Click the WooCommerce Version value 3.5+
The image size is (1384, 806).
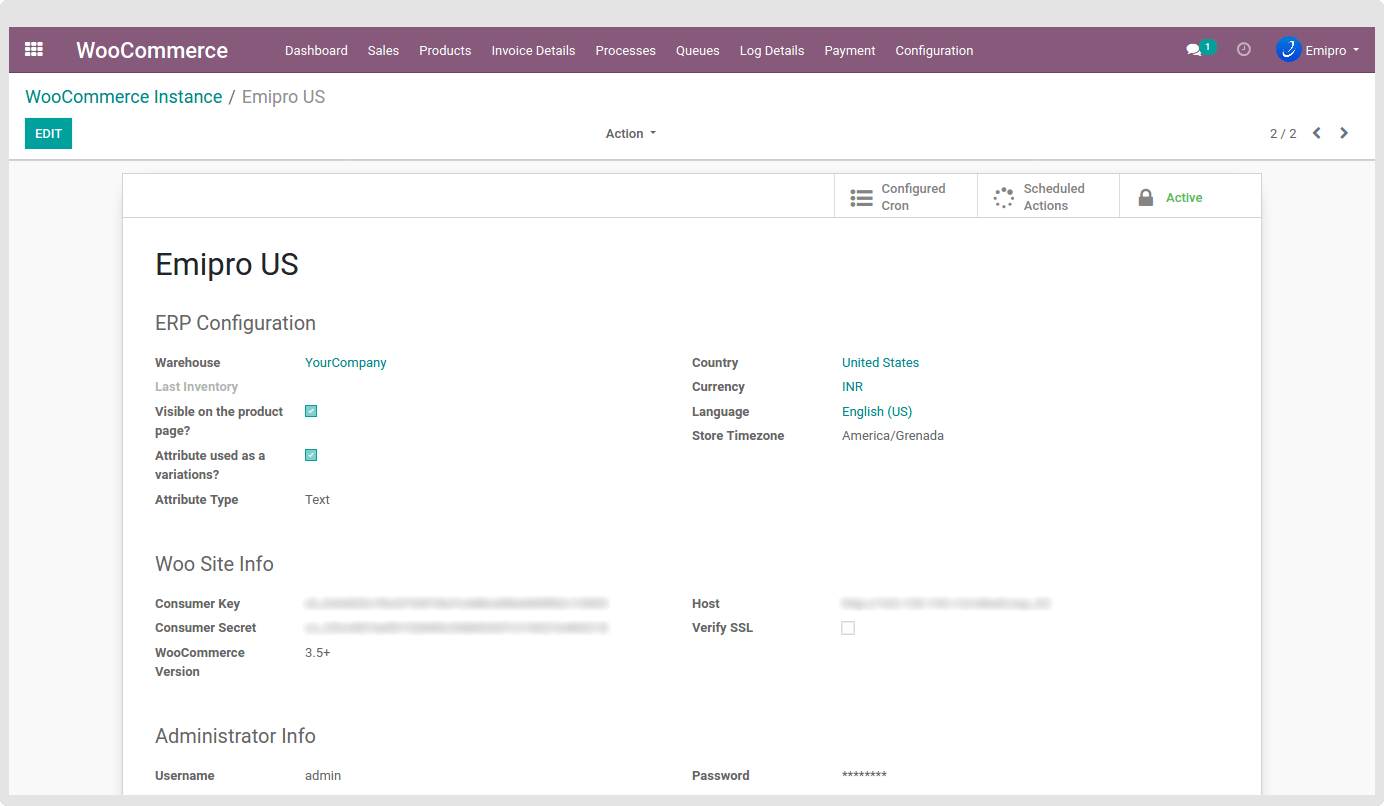(x=317, y=653)
